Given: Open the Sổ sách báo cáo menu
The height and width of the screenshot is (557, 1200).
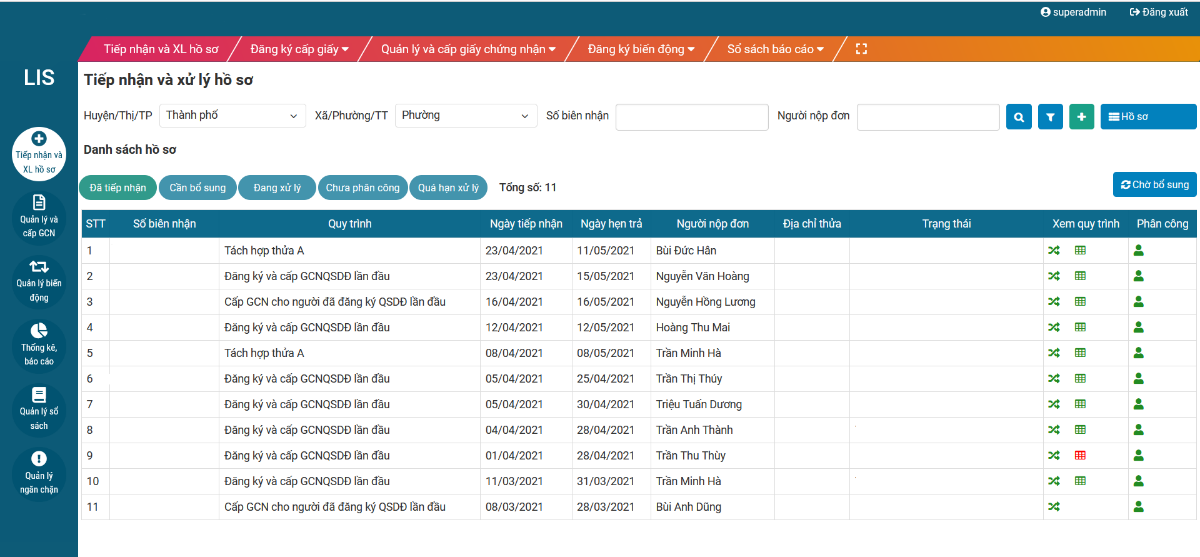Looking at the screenshot, I should tap(775, 49).
